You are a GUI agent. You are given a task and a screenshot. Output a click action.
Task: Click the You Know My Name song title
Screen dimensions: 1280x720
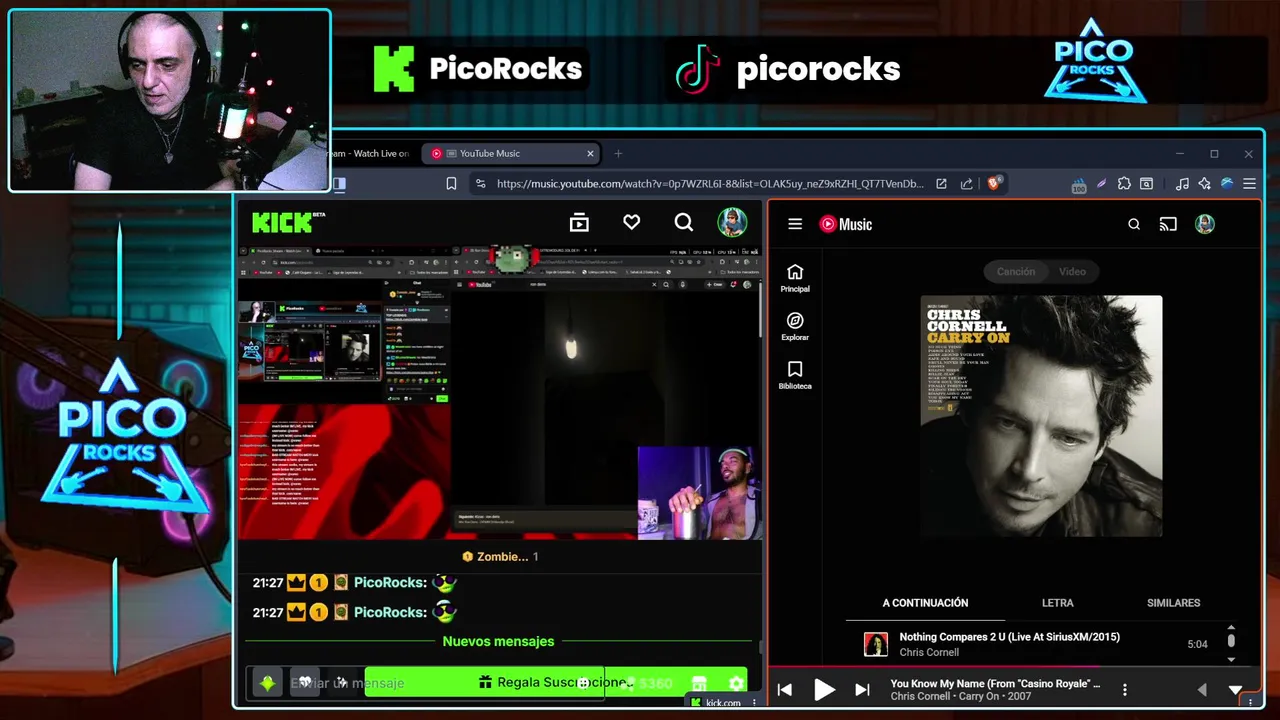[x=995, y=683]
